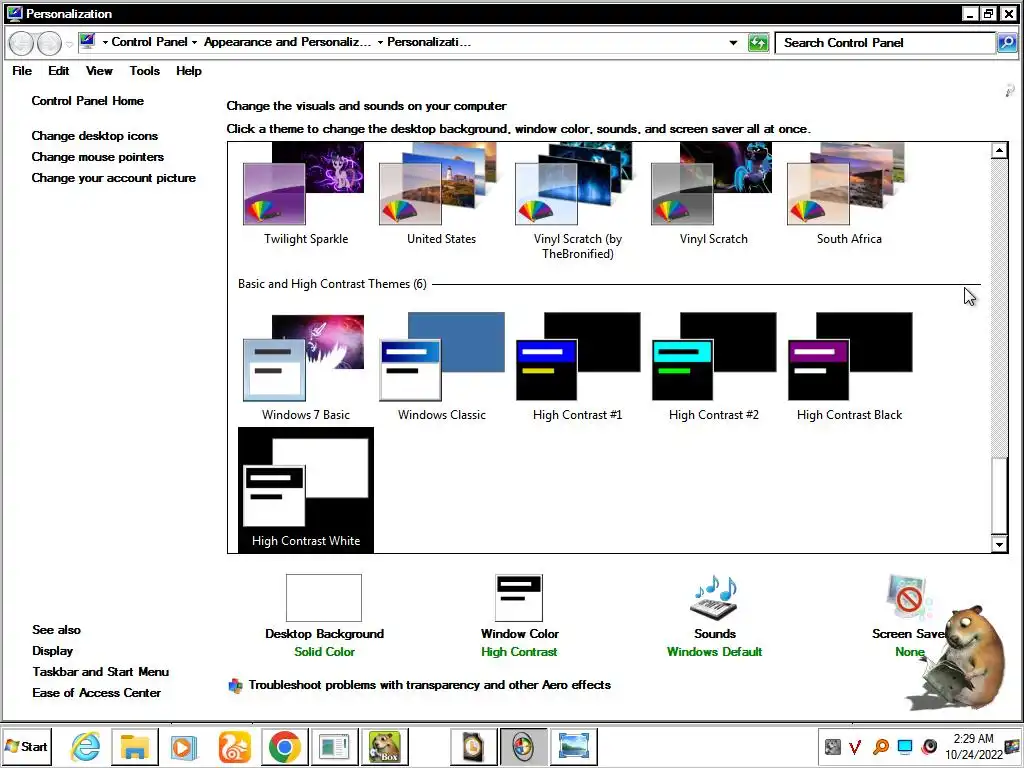The image size is (1024, 768).
Task: Go to Control Panel Home
Action: coord(88,101)
